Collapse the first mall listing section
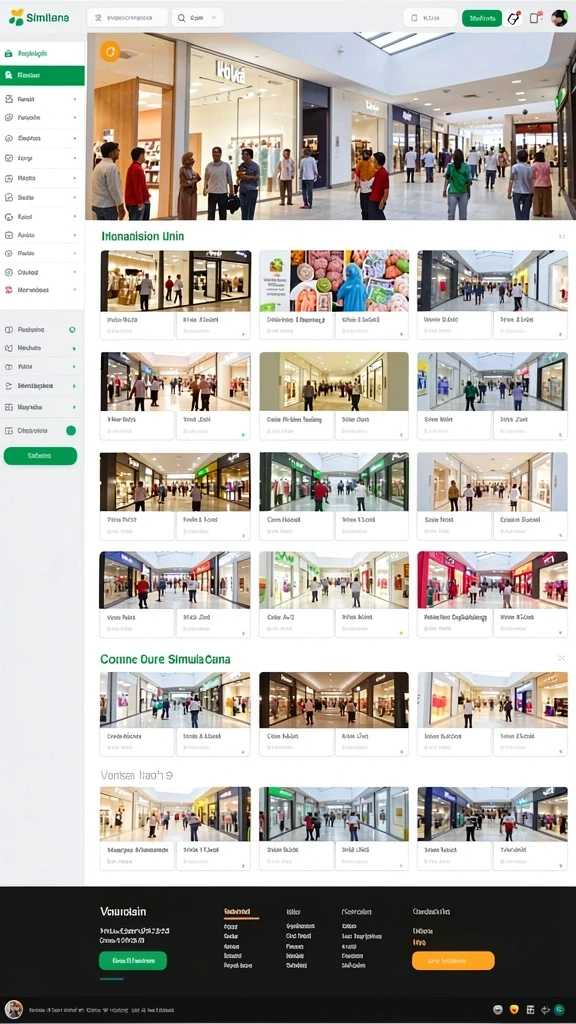This screenshot has height=1024, width=576. 562,236
